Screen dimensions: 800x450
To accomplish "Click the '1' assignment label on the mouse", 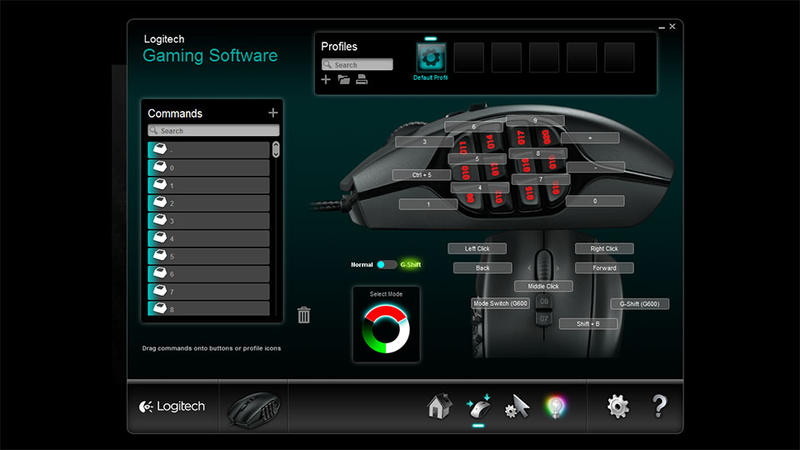I will [x=428, y=204].
